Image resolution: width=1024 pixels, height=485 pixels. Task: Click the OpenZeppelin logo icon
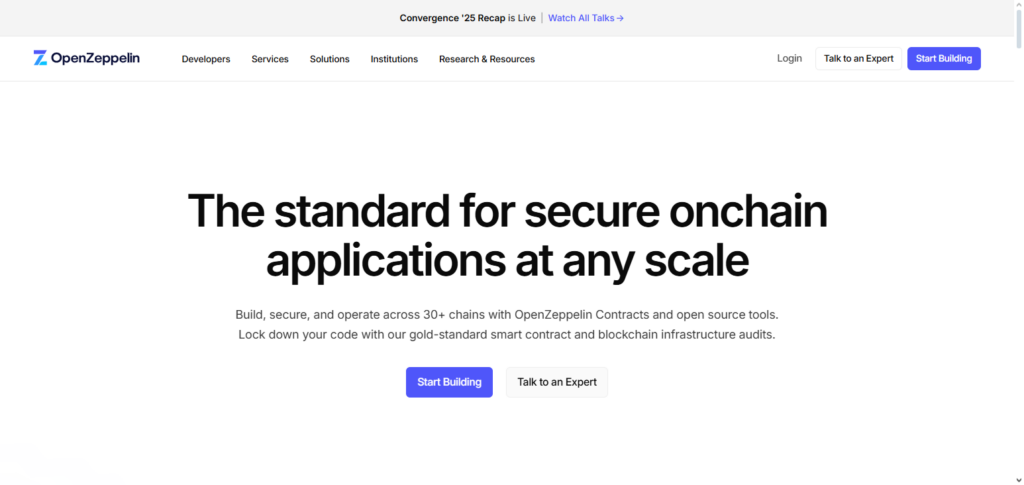coord(40,58)
